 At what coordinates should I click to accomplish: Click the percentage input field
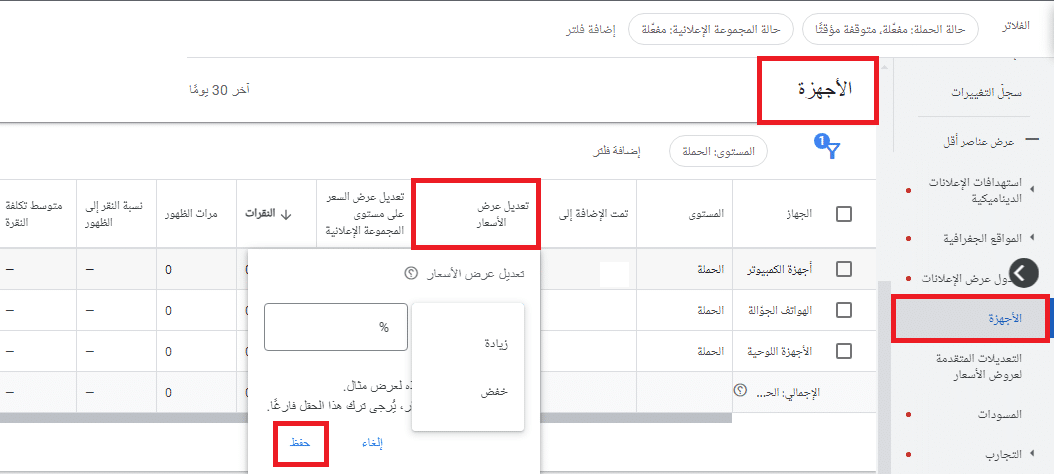point(336,327)
